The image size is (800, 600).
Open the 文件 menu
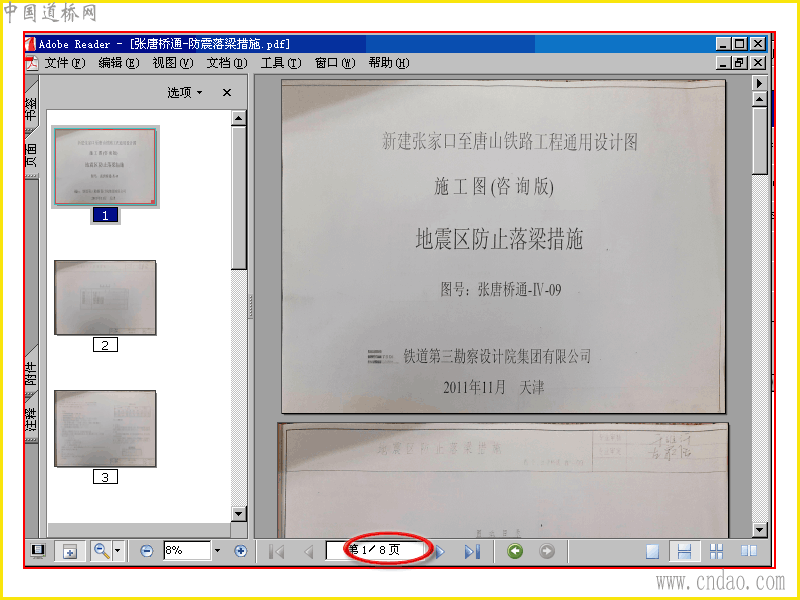[65, 63]
